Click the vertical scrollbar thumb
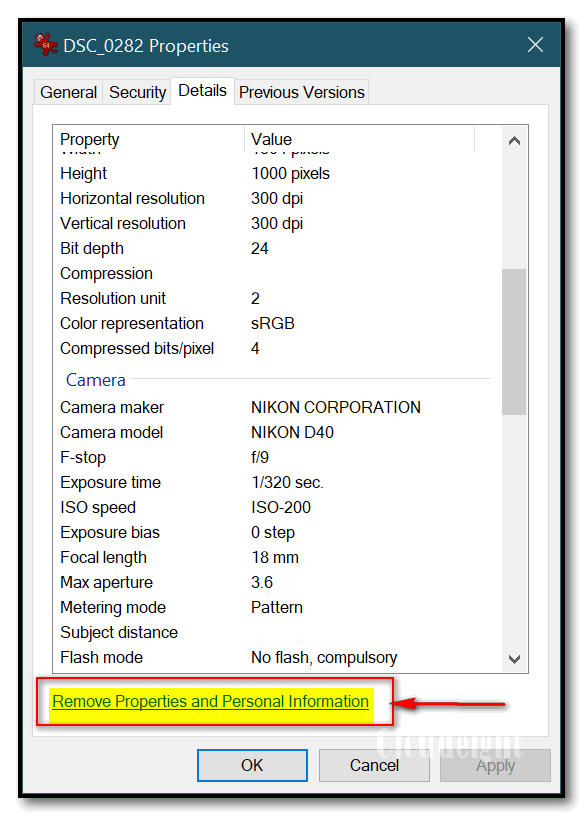This screenshot has width=584, height=817. coord(514,341)
